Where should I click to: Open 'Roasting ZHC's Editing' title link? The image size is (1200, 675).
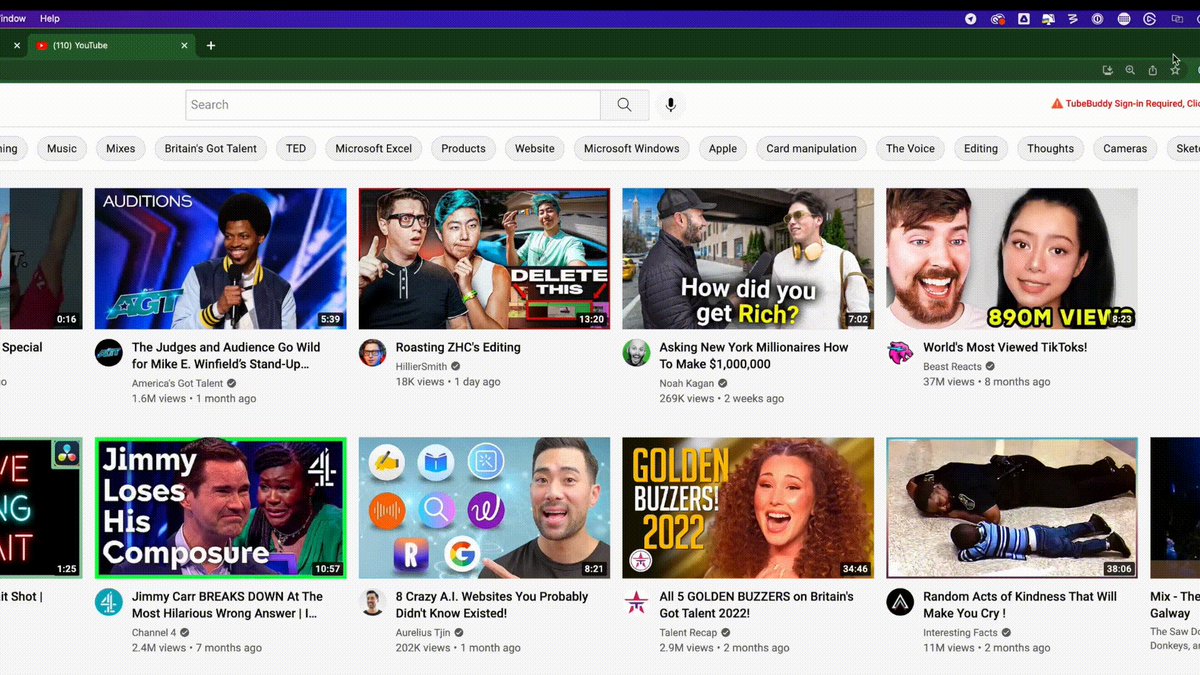pyautogui.click(x=458, y=348)
